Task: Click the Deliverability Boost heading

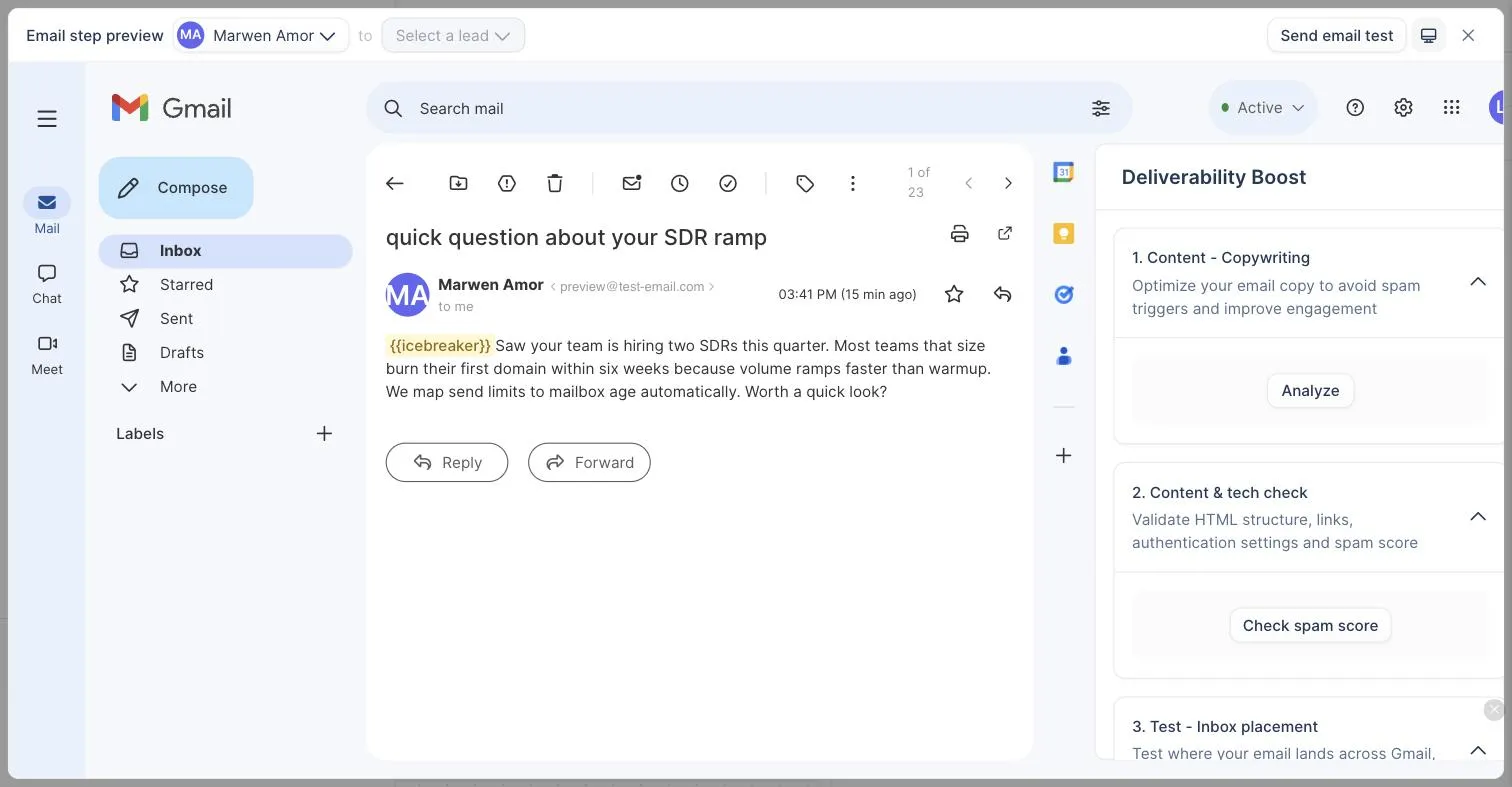Action: click(1214, 177)
